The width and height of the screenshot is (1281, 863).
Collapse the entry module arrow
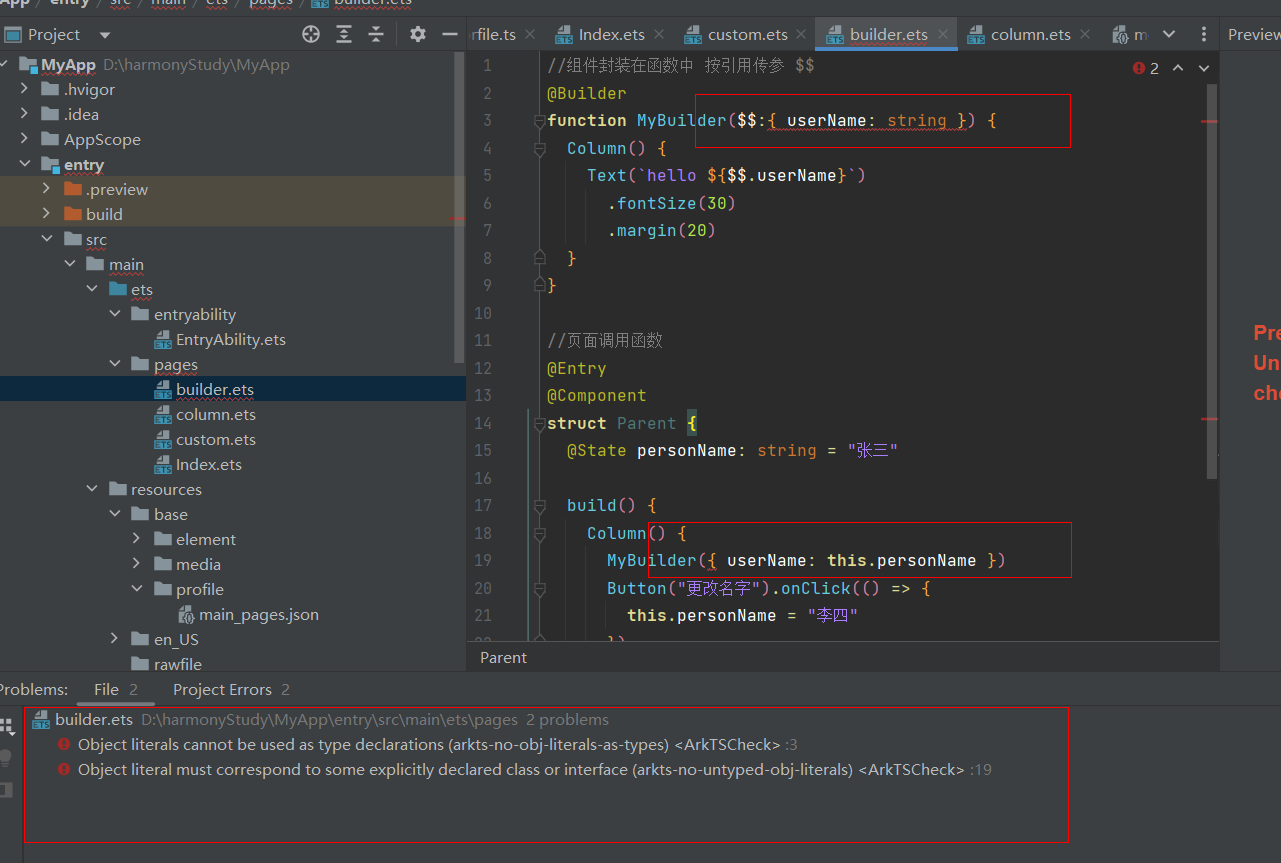point(25,164)
